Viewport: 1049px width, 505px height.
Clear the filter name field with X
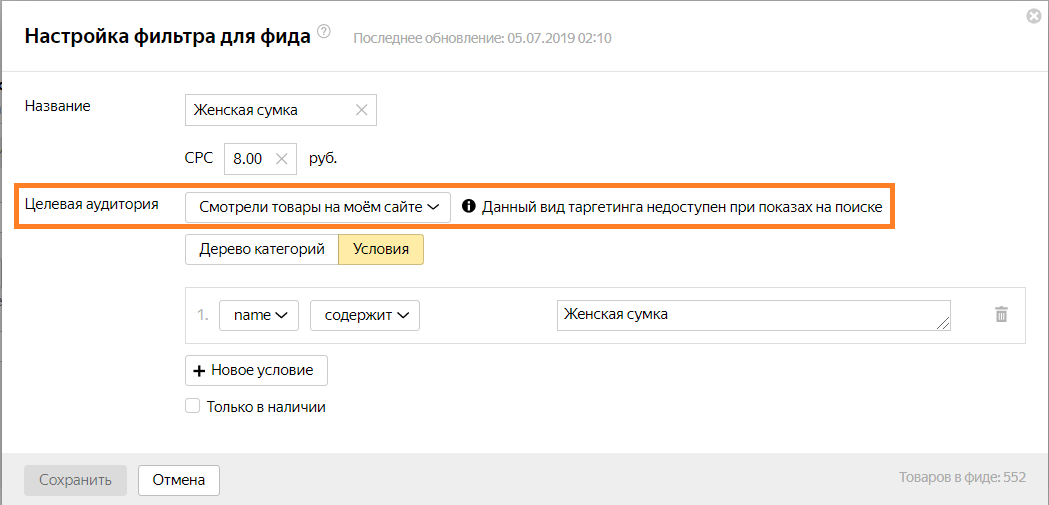[361, 110]
